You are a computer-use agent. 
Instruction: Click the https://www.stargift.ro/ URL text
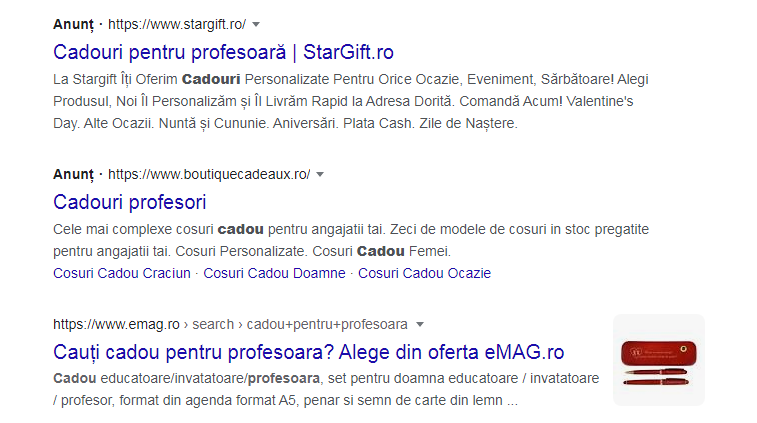[x=176, y=24]
